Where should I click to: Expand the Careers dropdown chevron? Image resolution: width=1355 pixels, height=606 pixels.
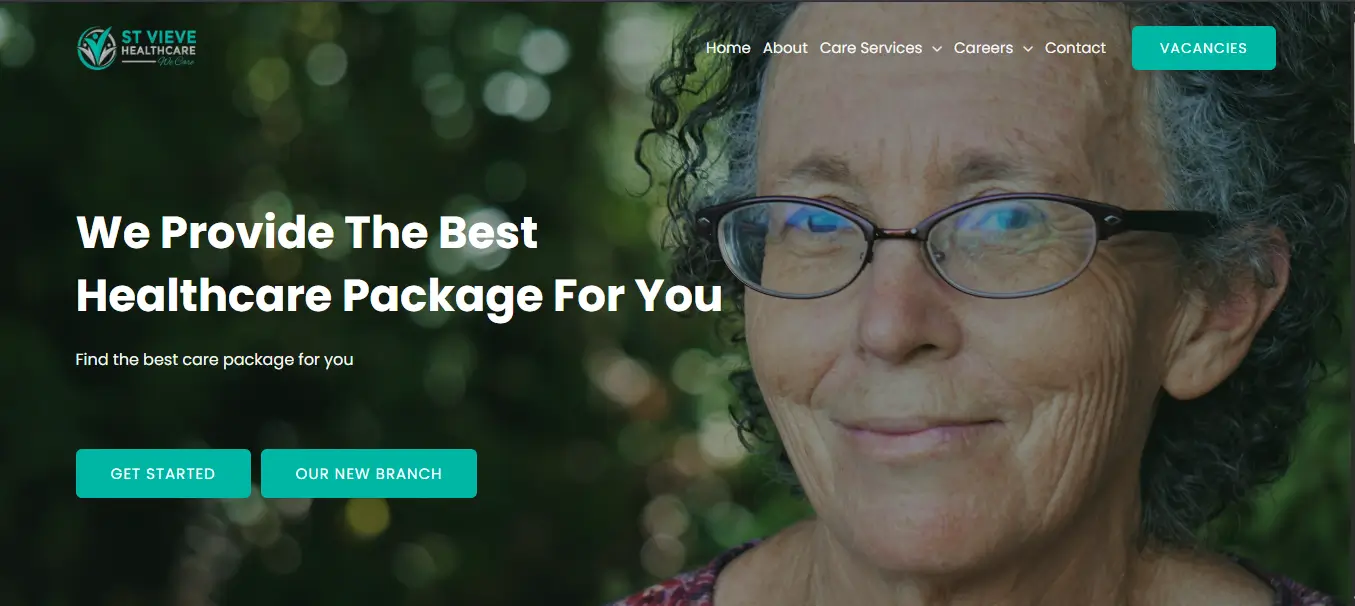tap(1027, 49)
